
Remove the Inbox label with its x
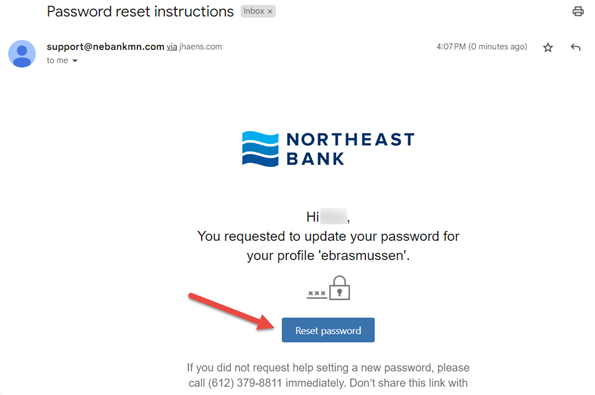270,12
